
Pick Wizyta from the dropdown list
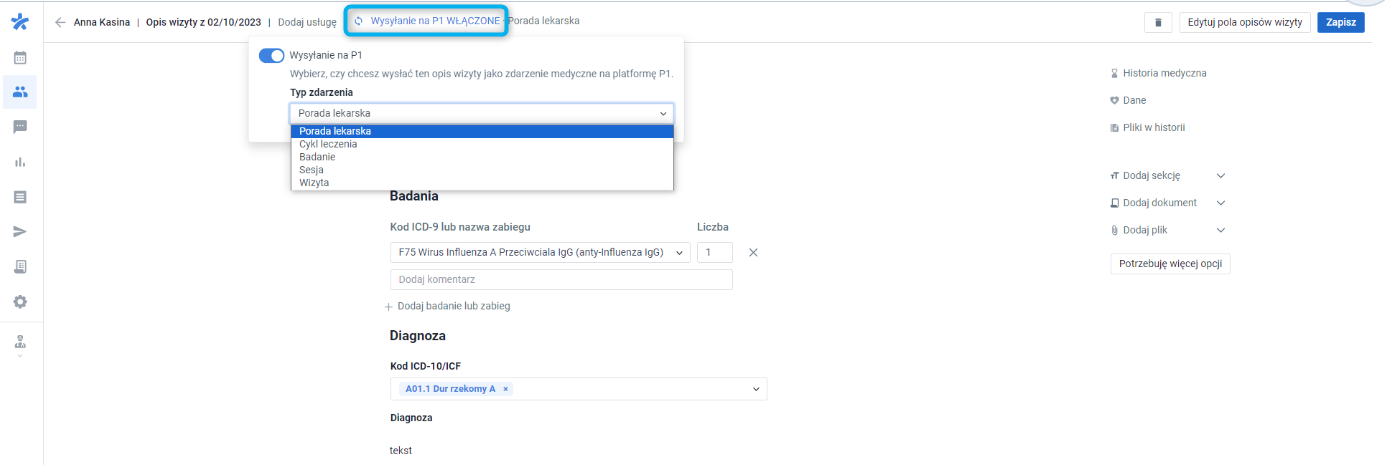tap(482, 183)
